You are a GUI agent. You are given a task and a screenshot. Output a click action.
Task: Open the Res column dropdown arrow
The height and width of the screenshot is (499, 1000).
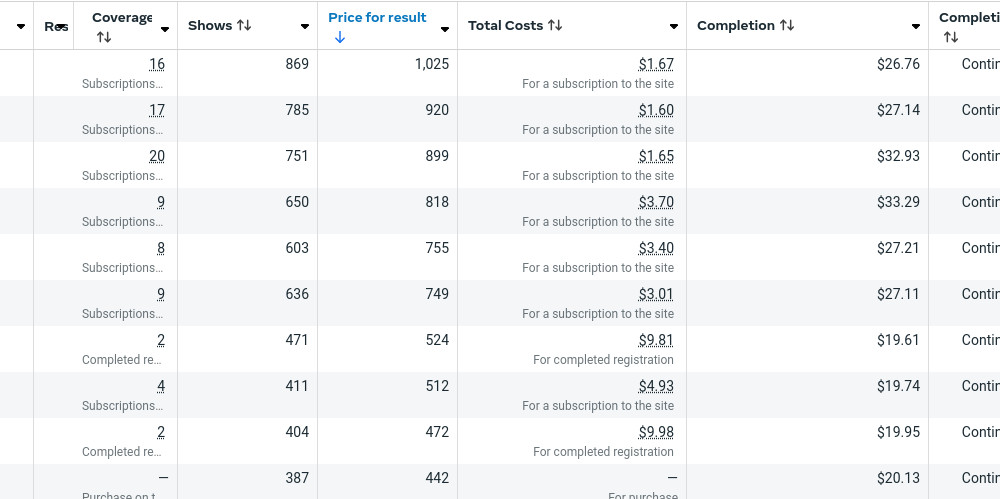[62, 26]
